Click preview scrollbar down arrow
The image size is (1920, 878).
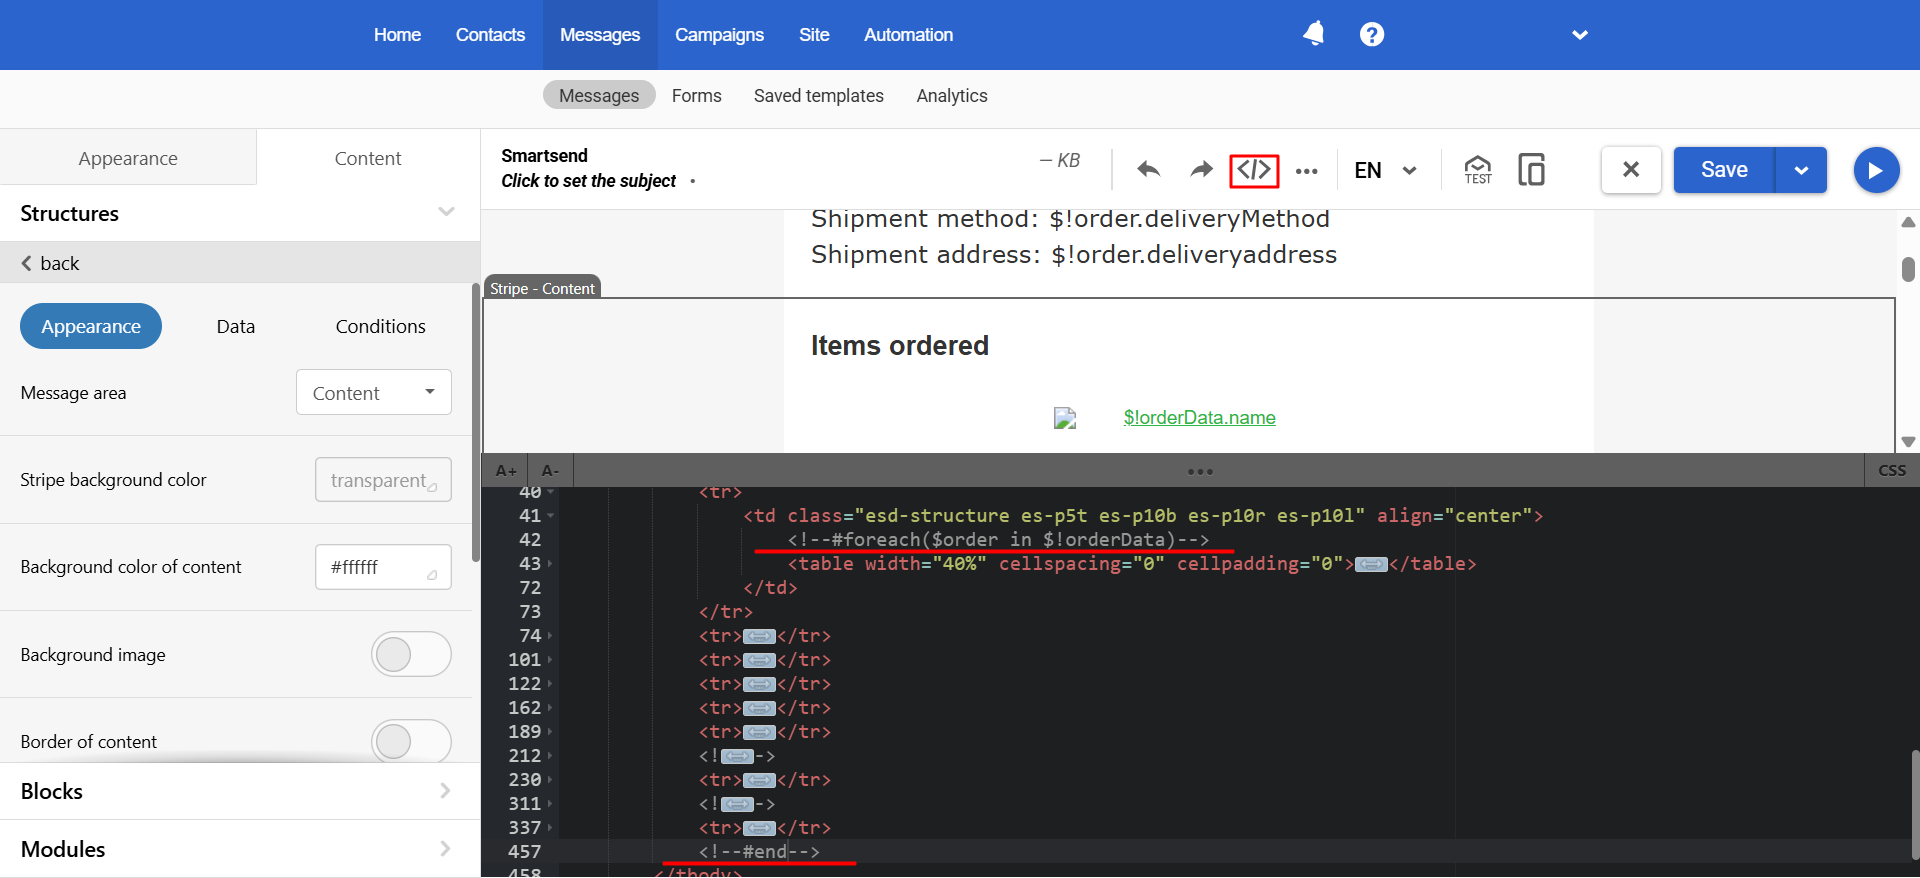click(x=1908, y=441)
